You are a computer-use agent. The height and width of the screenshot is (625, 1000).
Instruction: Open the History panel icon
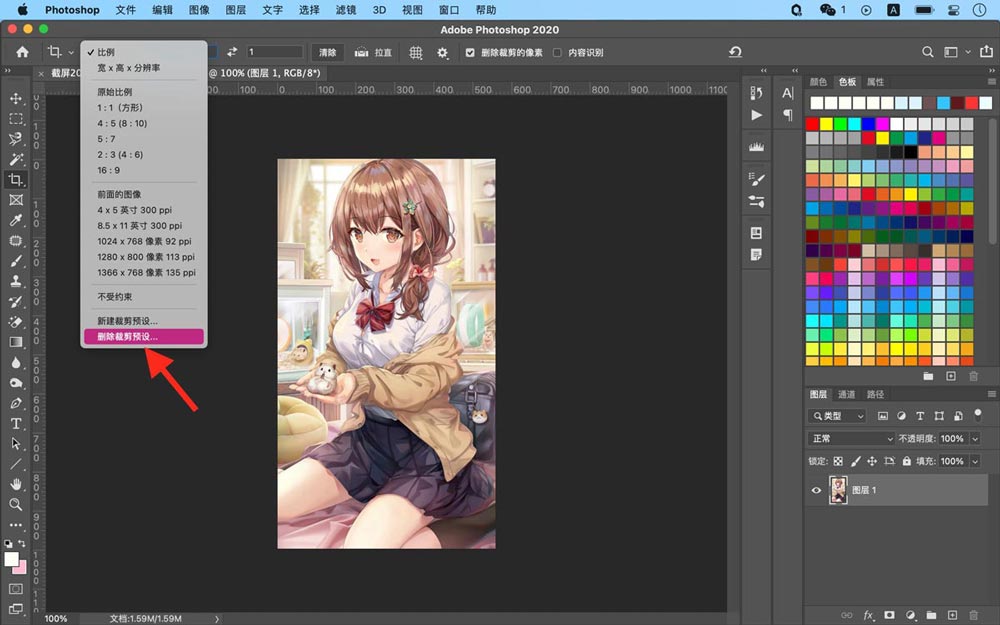(x=756, y=93)
